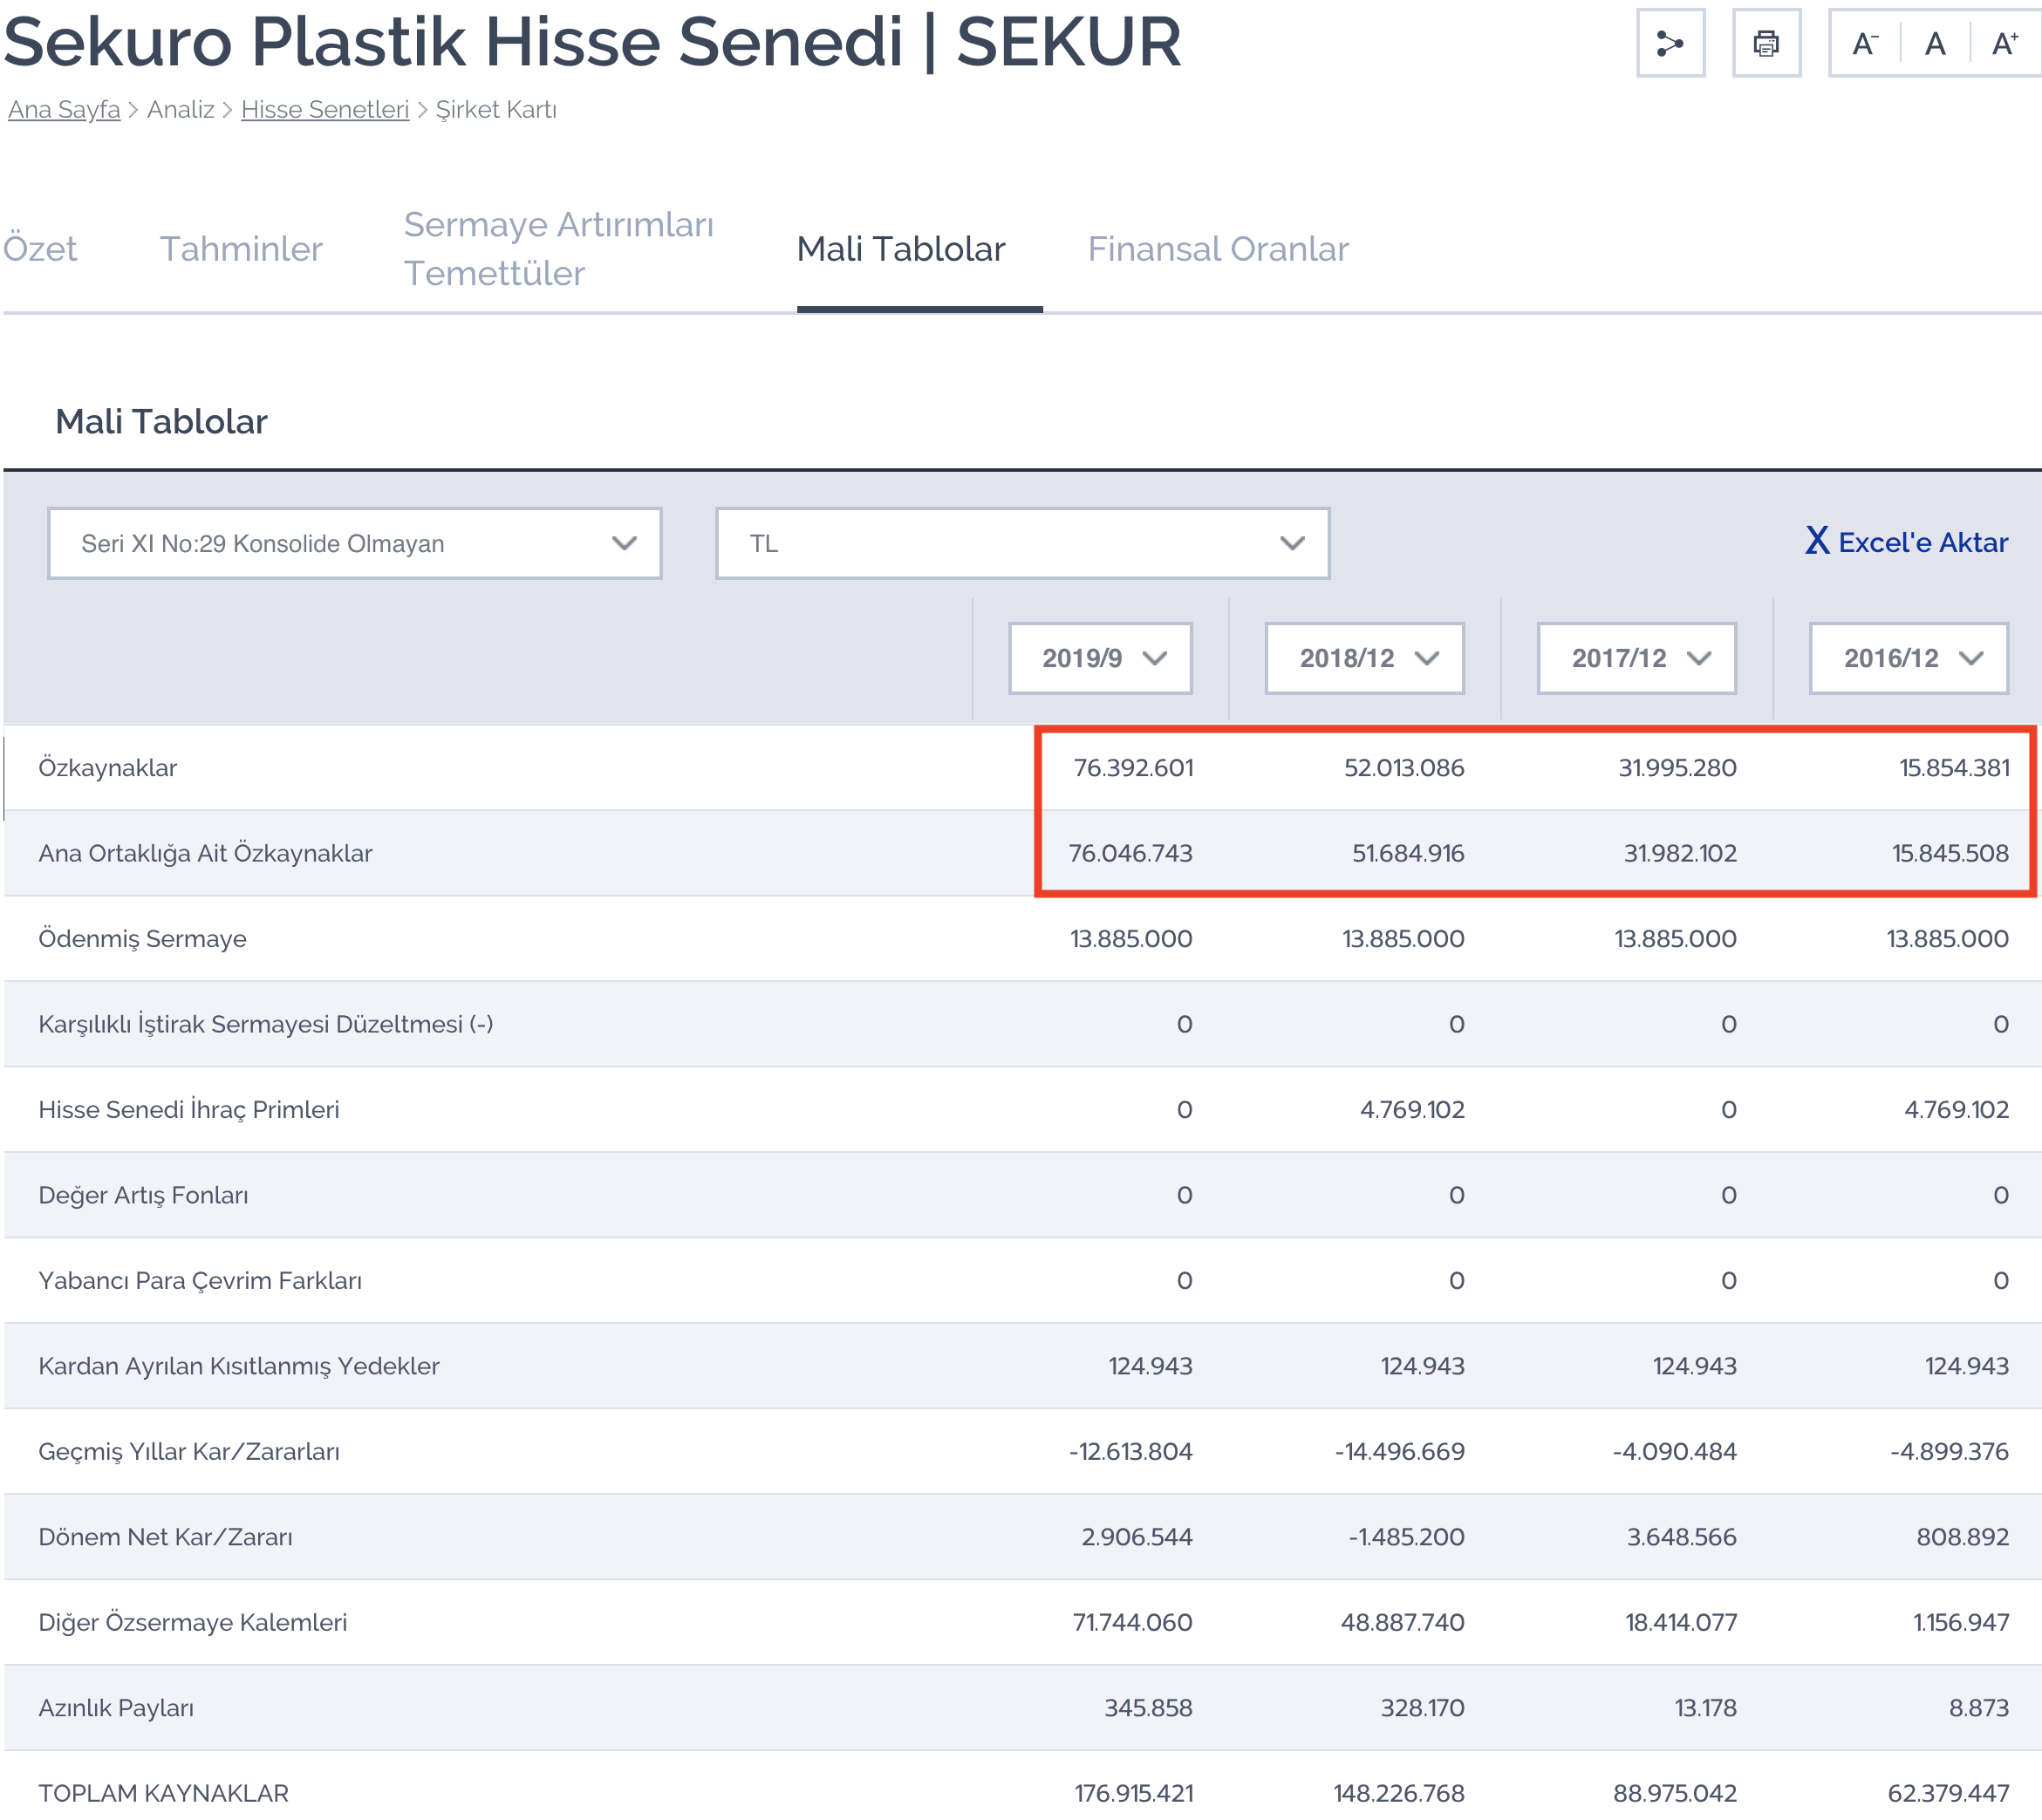Click Değer Artış Fonları row label

click(143, 1195)
